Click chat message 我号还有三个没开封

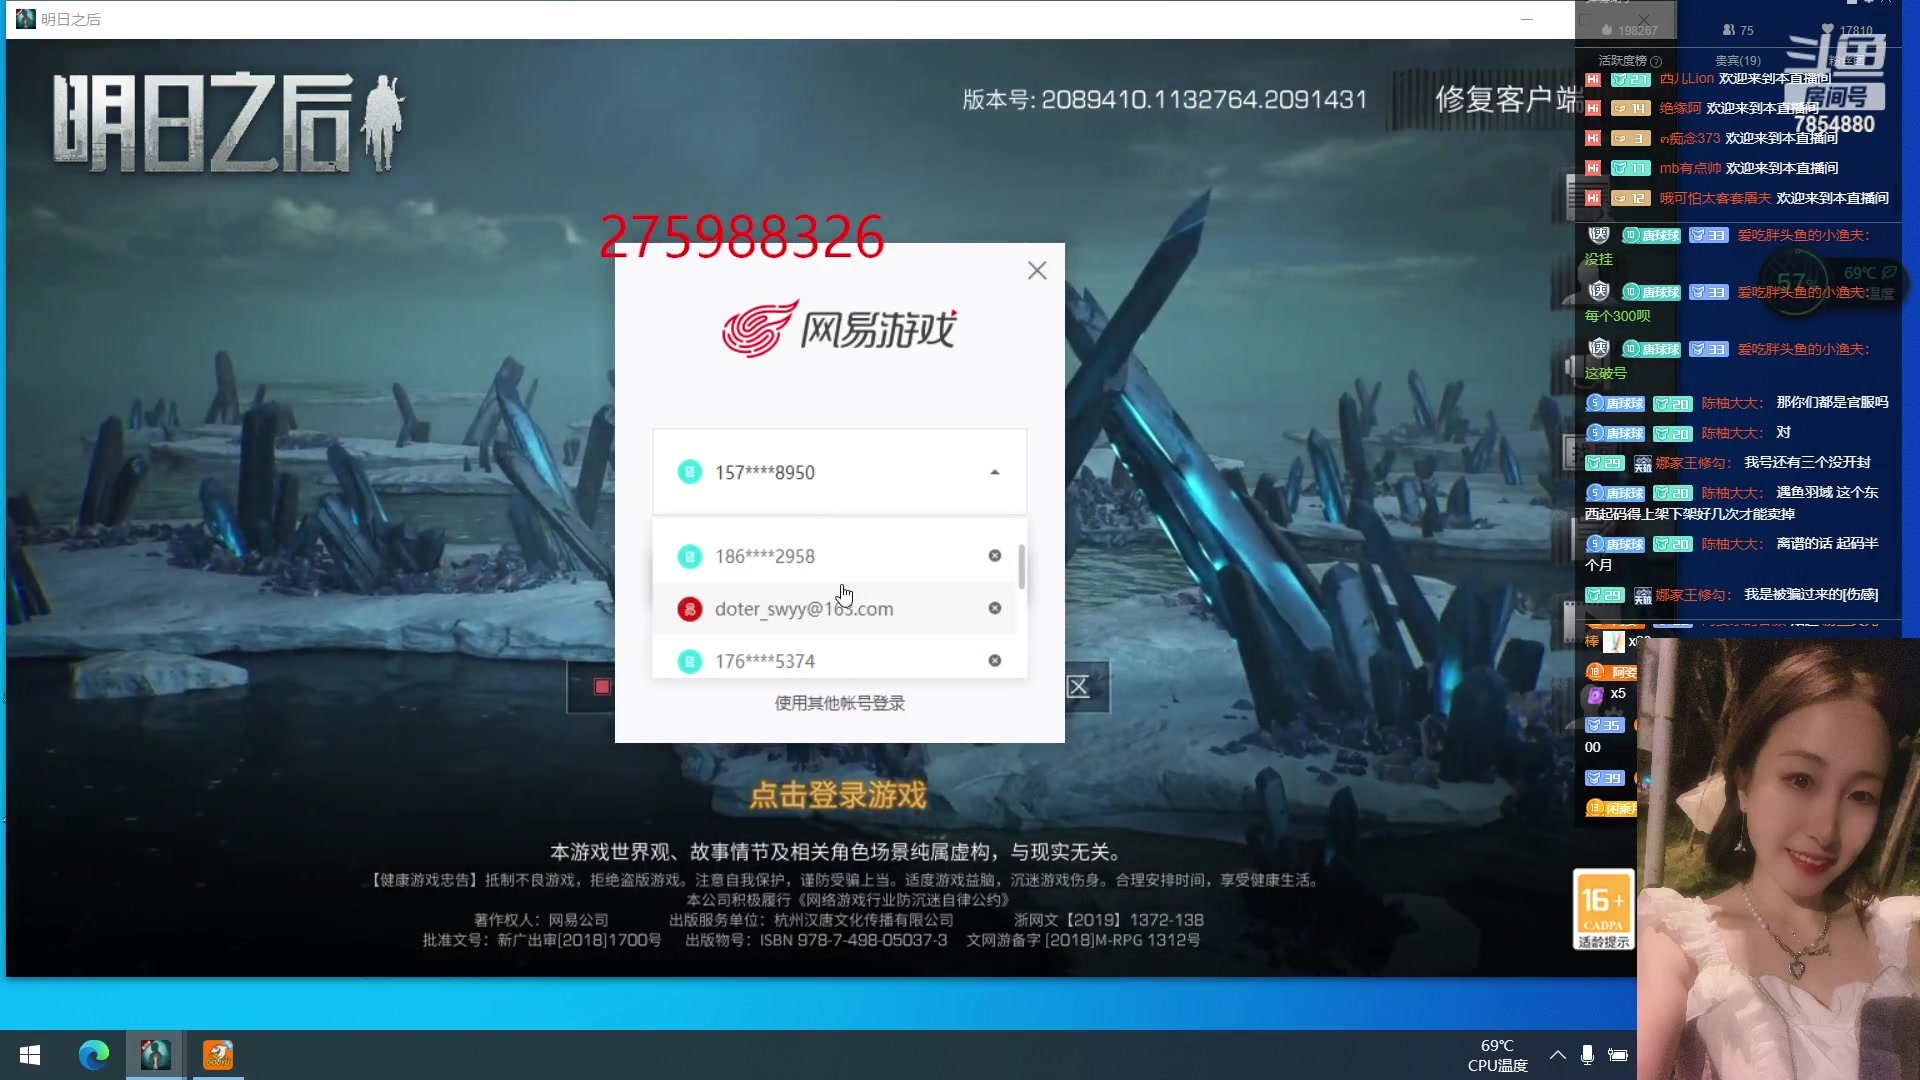[x=1807, y=462]
